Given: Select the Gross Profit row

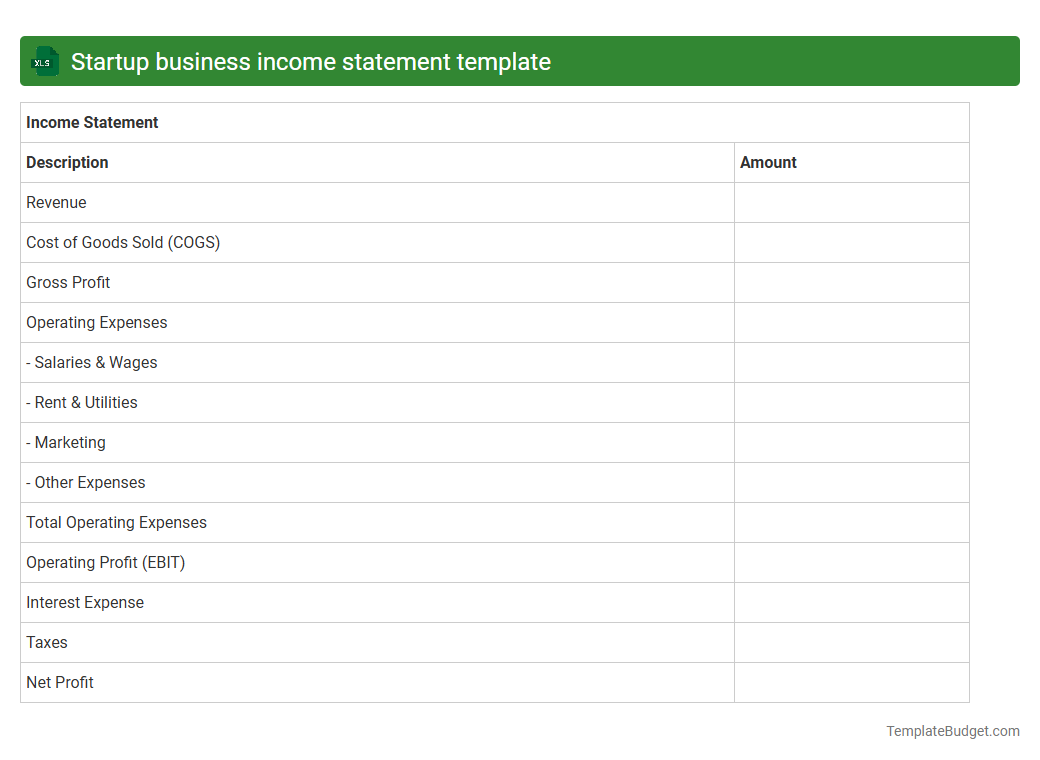Looking at the screenshot, I should tap(68, 282).
